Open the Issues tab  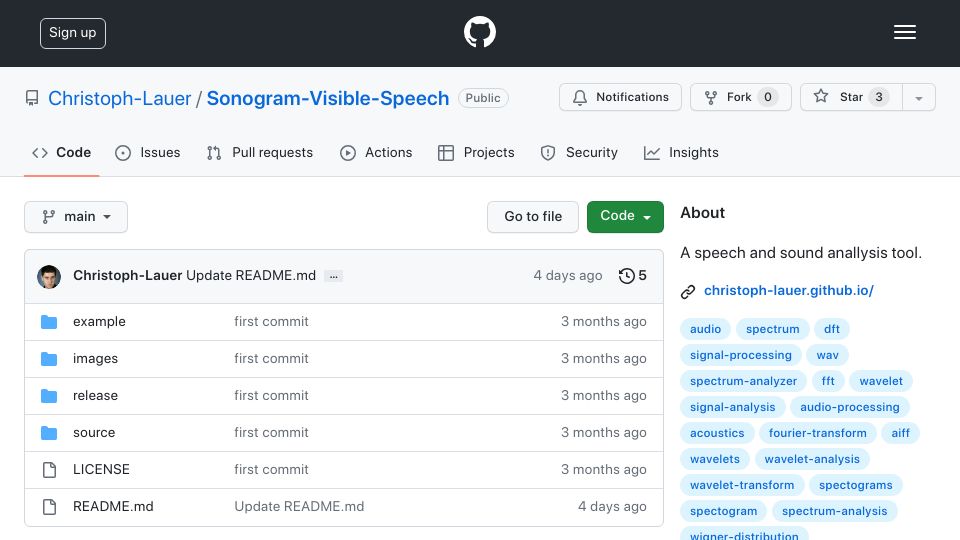coord(148,152)
